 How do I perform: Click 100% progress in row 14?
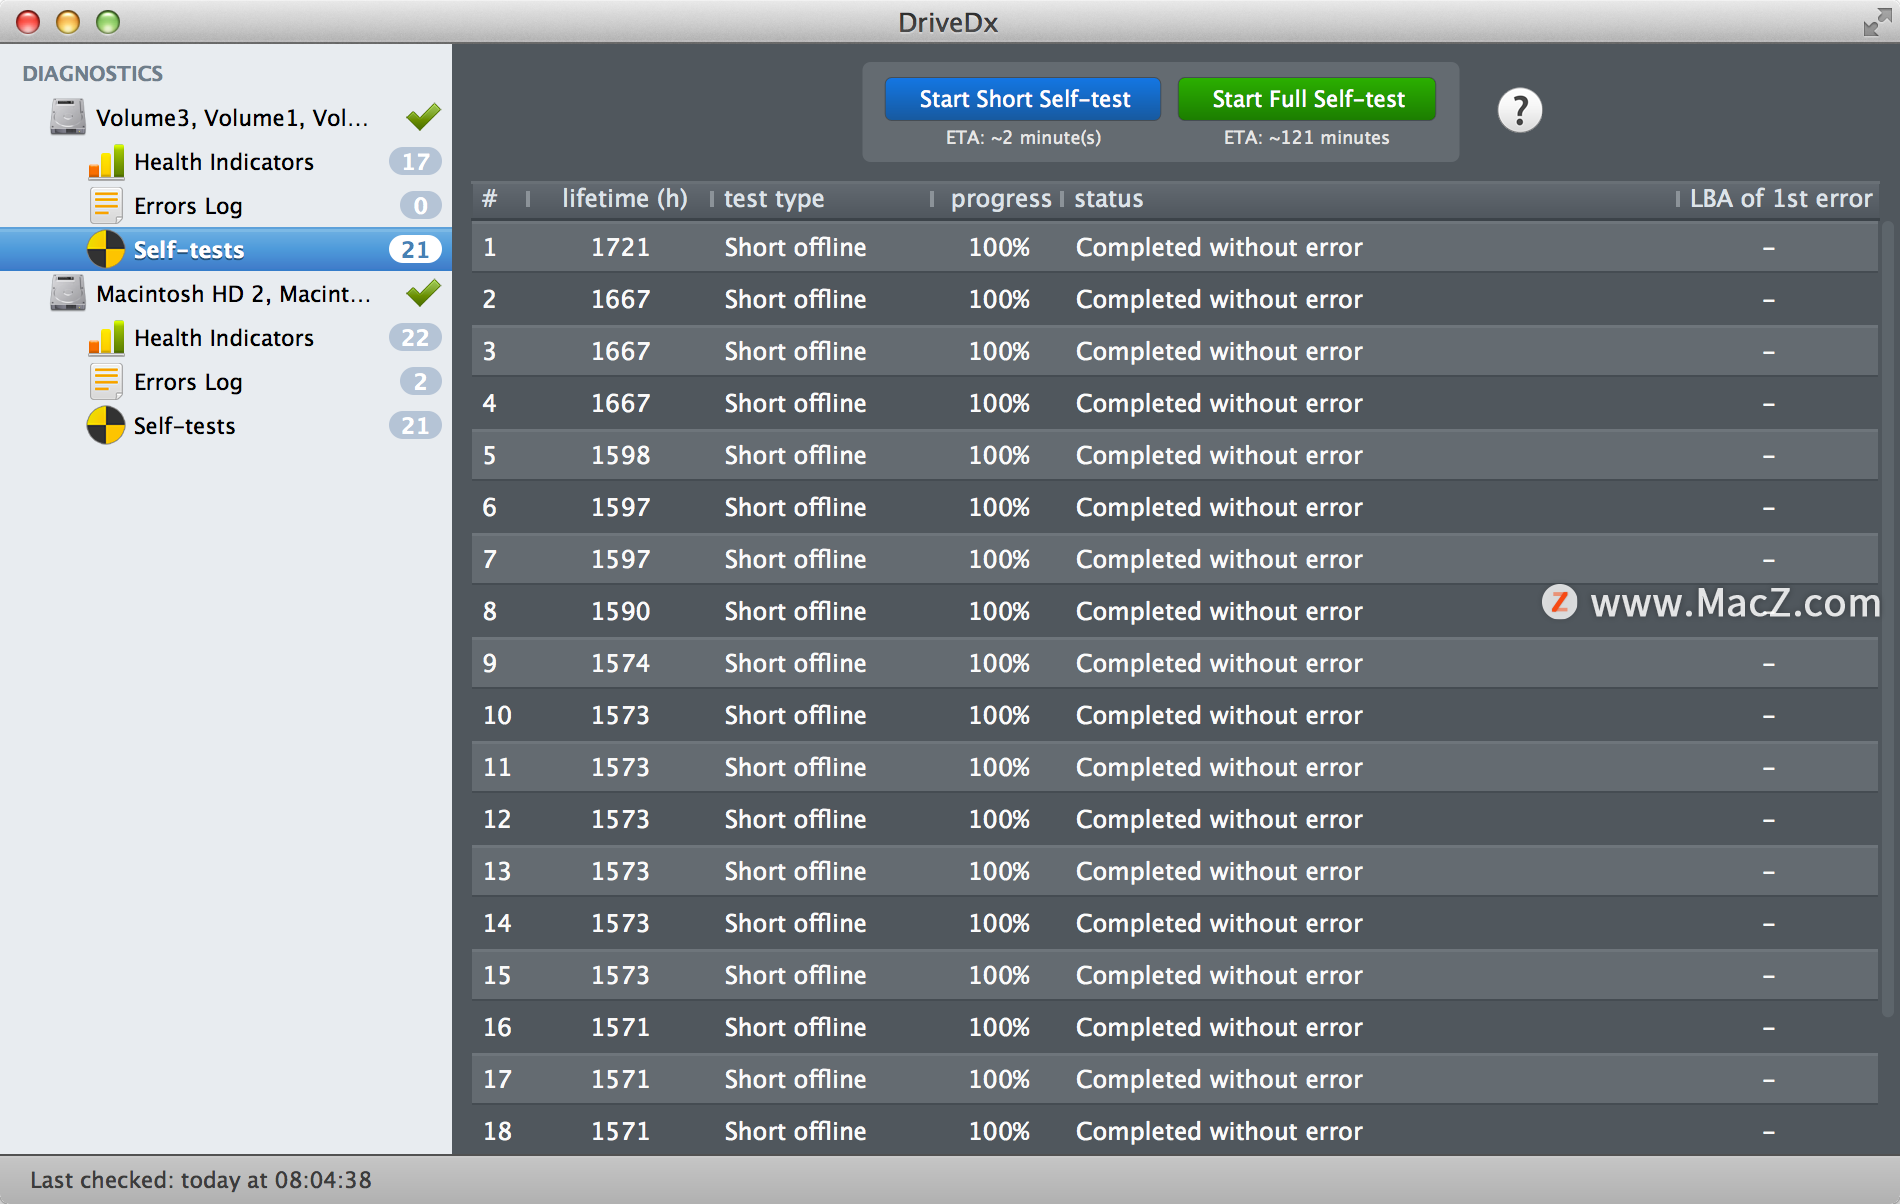tap(999, 923)
